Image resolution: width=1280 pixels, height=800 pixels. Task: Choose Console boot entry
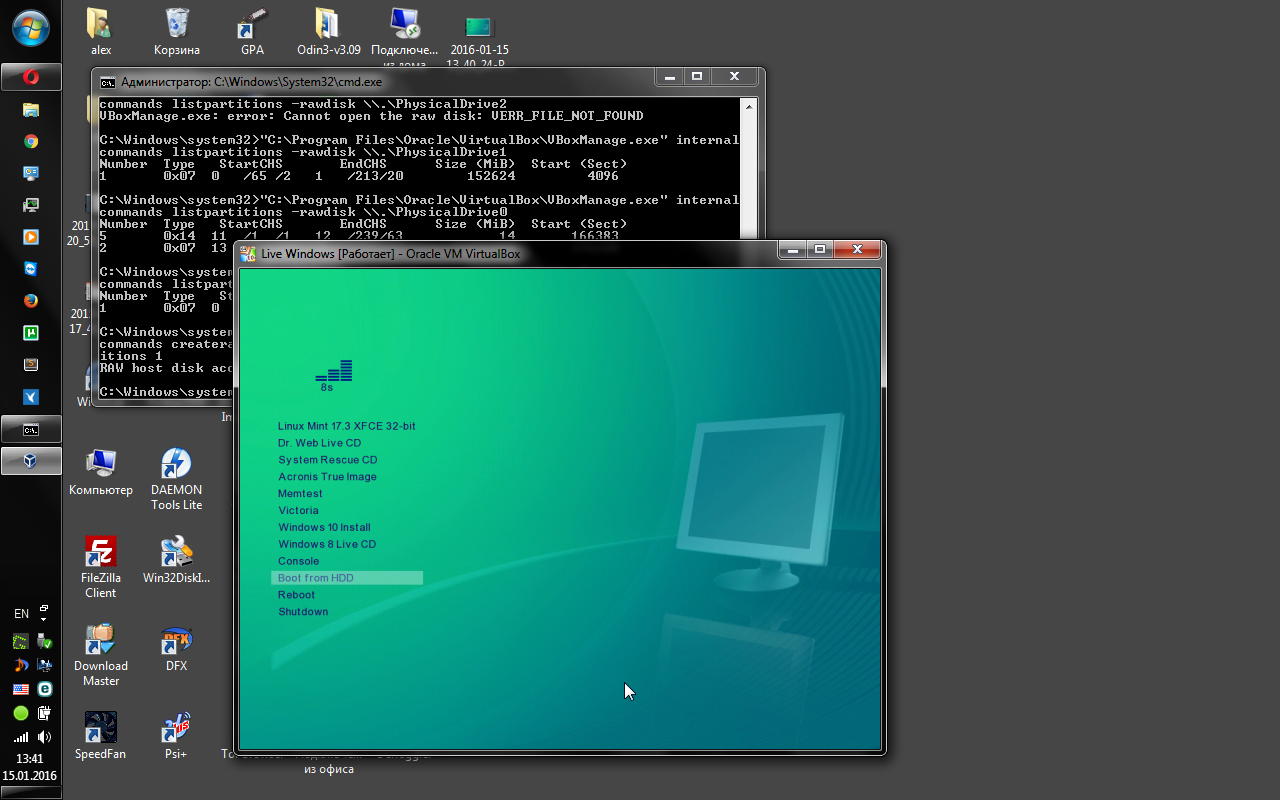coord(298,561)
